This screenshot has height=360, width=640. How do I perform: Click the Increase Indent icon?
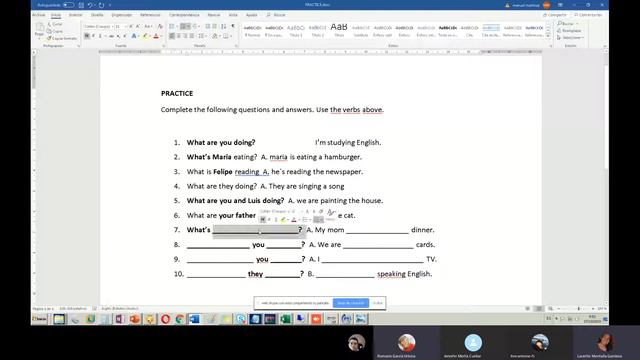click(215, 27)
